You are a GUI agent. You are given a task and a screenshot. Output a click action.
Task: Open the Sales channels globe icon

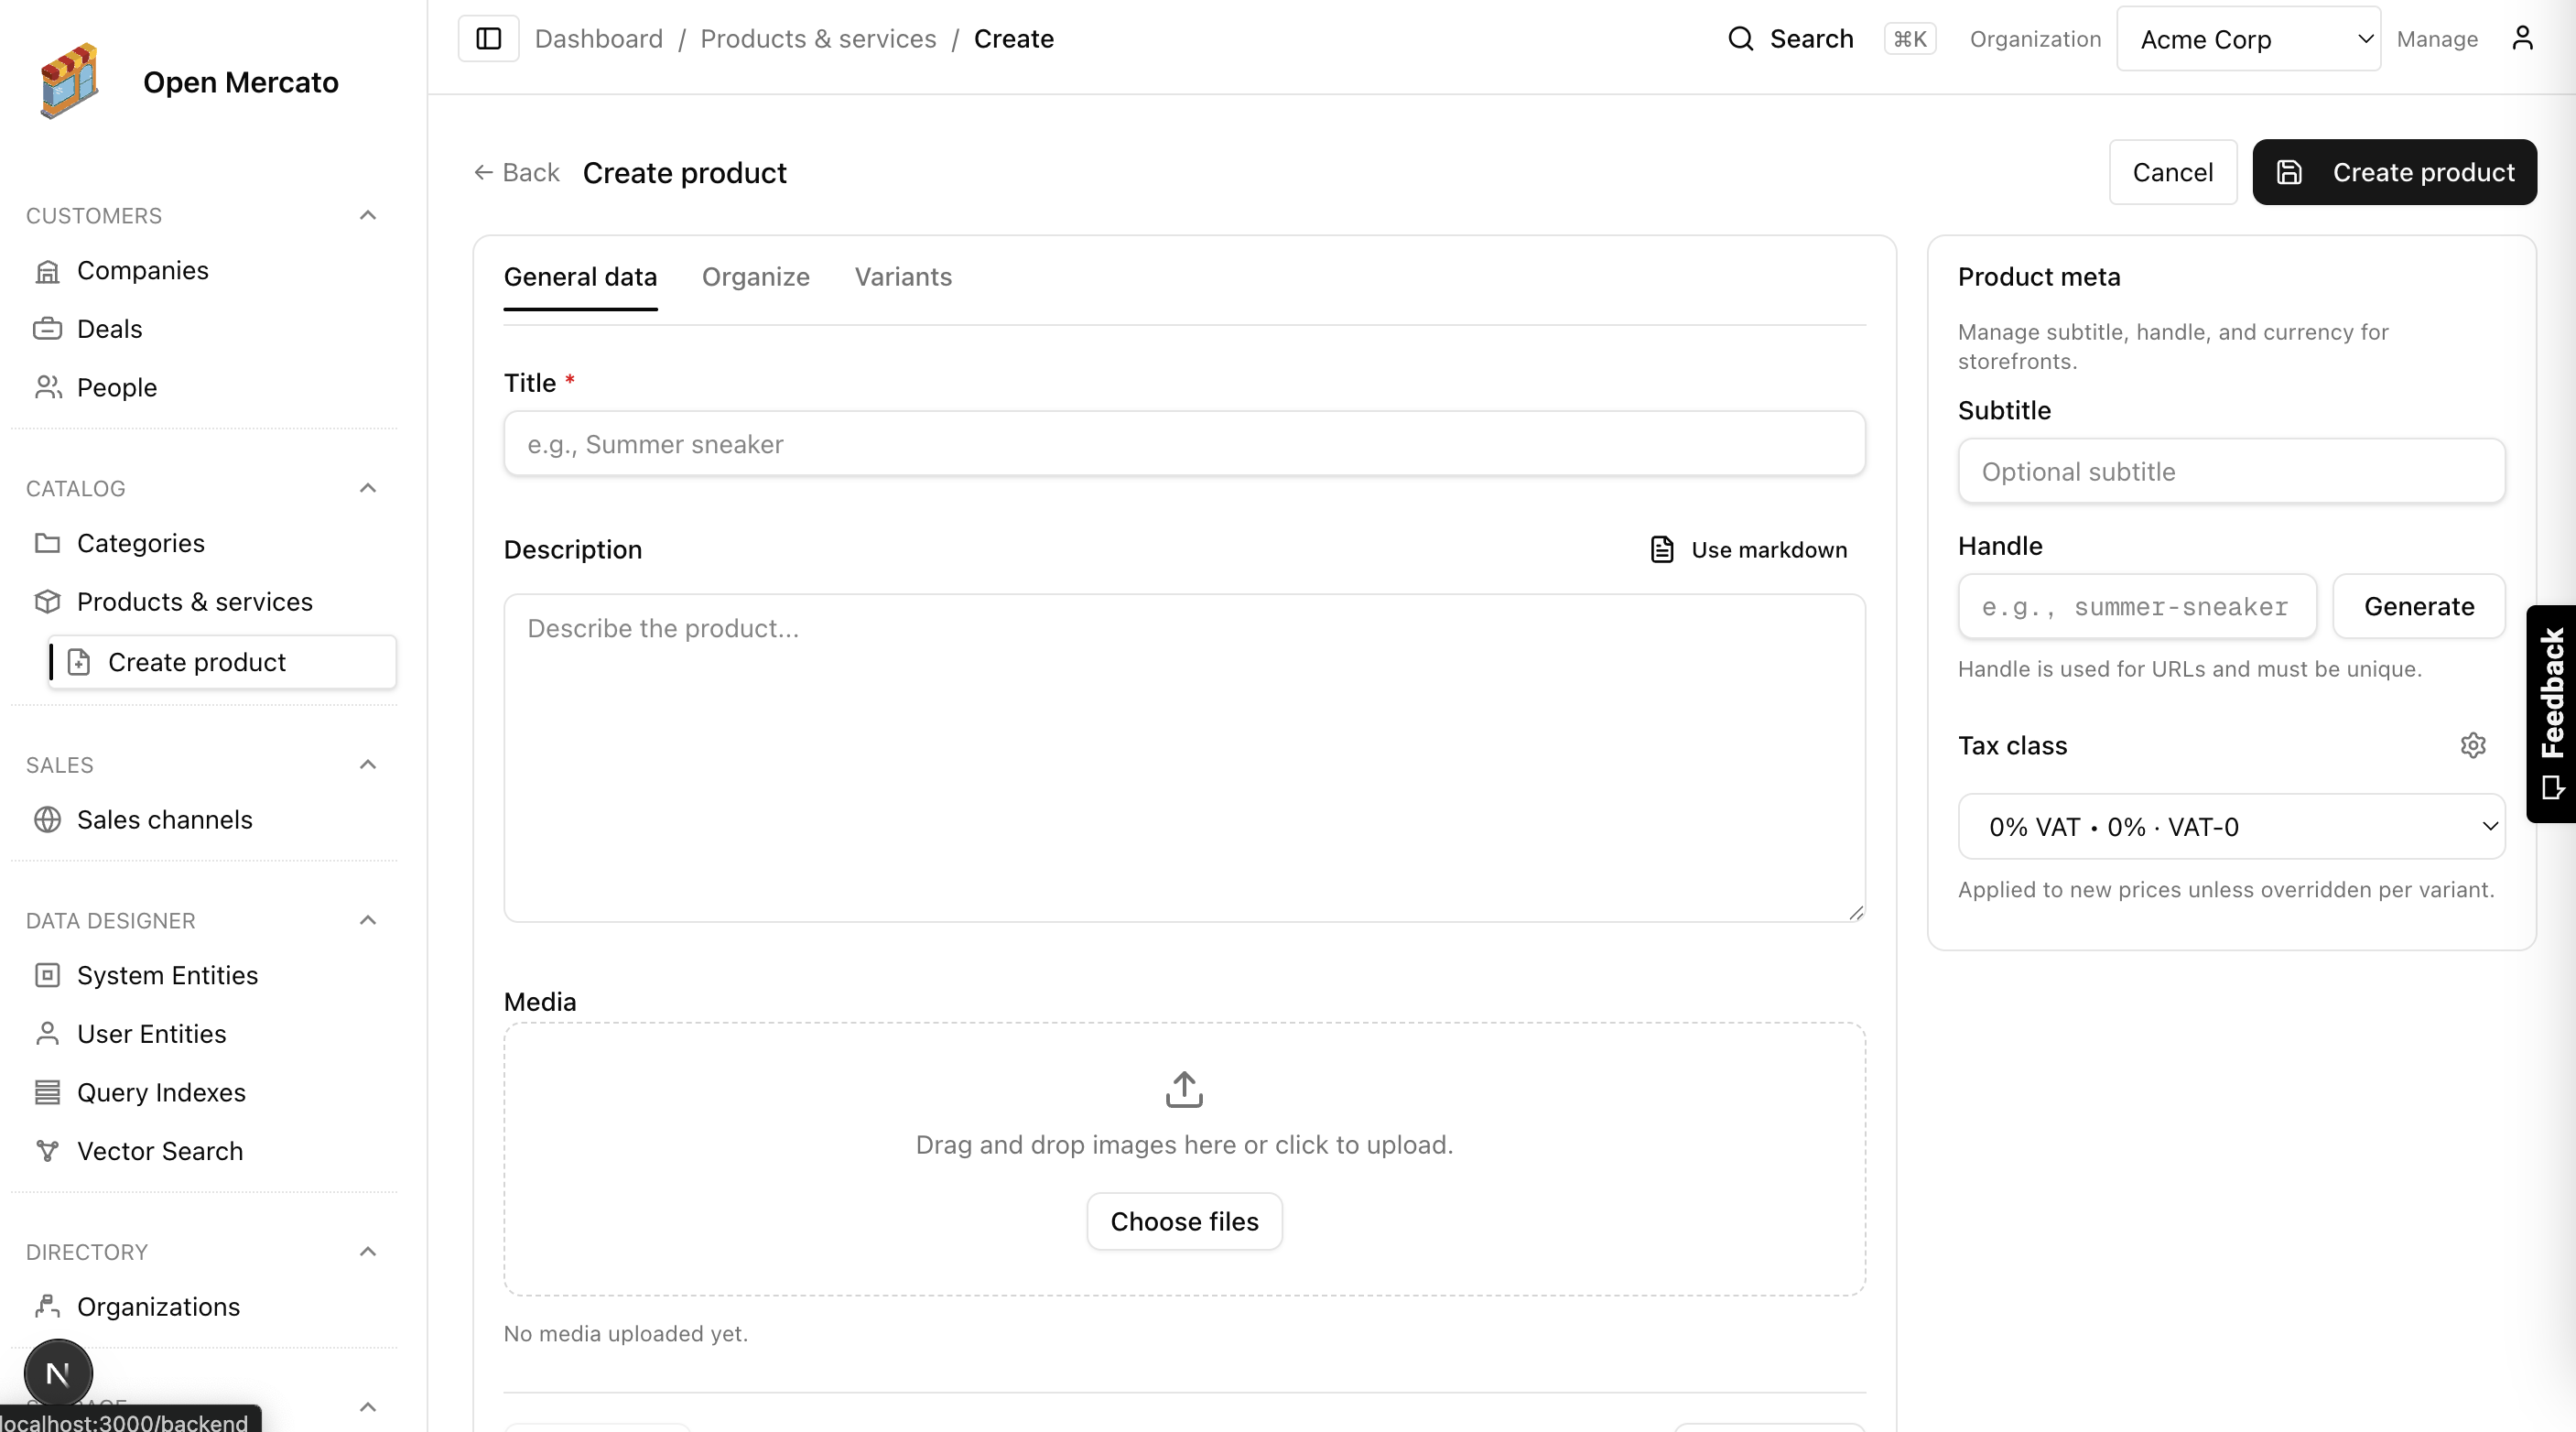coord(48,819)
